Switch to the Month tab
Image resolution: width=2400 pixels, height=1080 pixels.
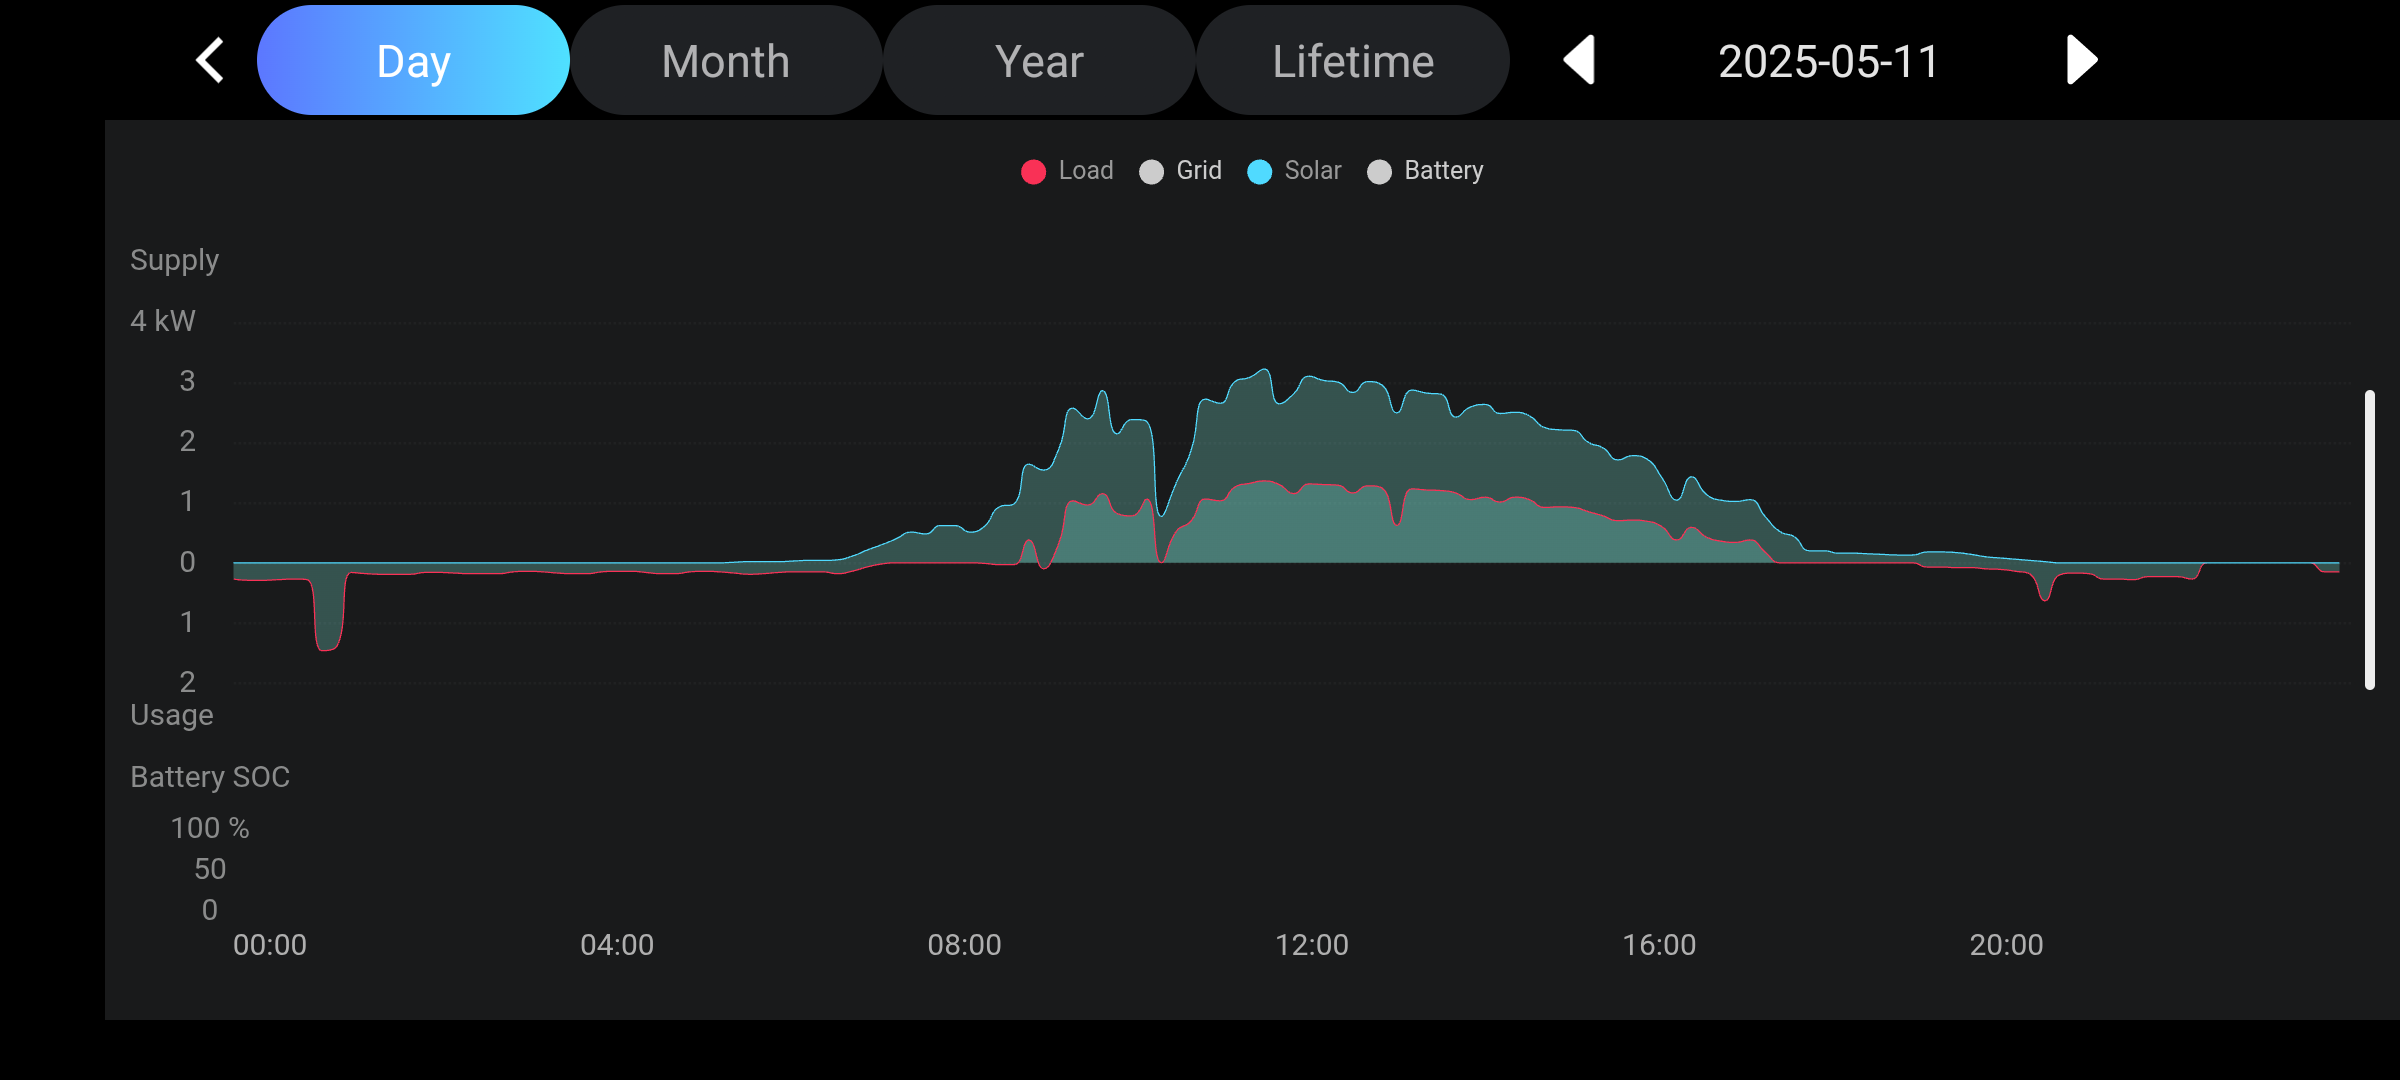click(726, 61)
